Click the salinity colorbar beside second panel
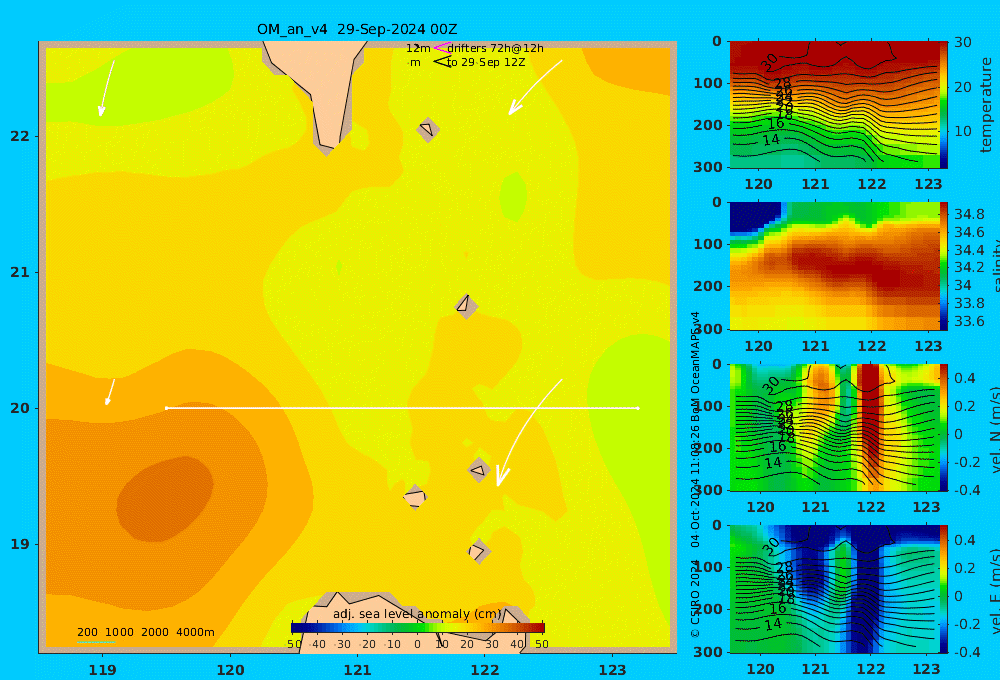The image size is (1000, 680). pyautogui.click(x=944, y=266)
